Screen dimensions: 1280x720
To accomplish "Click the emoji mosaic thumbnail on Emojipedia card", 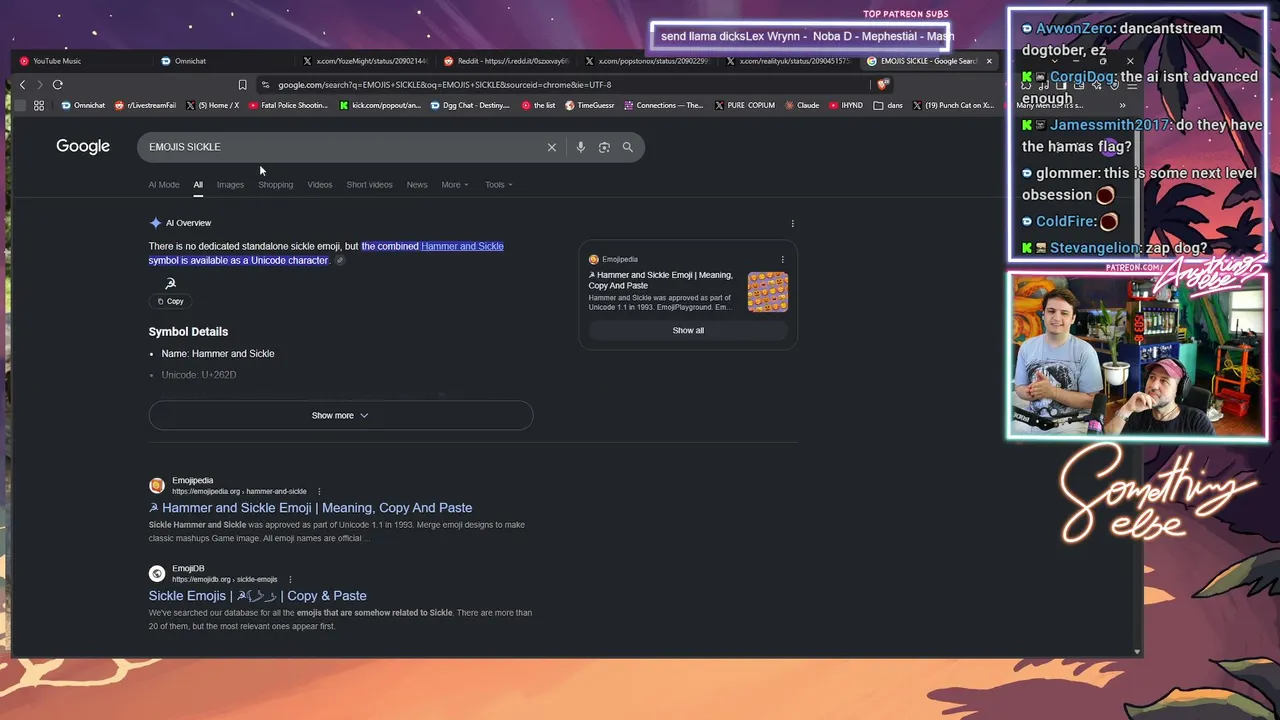I will click(768, 292).
